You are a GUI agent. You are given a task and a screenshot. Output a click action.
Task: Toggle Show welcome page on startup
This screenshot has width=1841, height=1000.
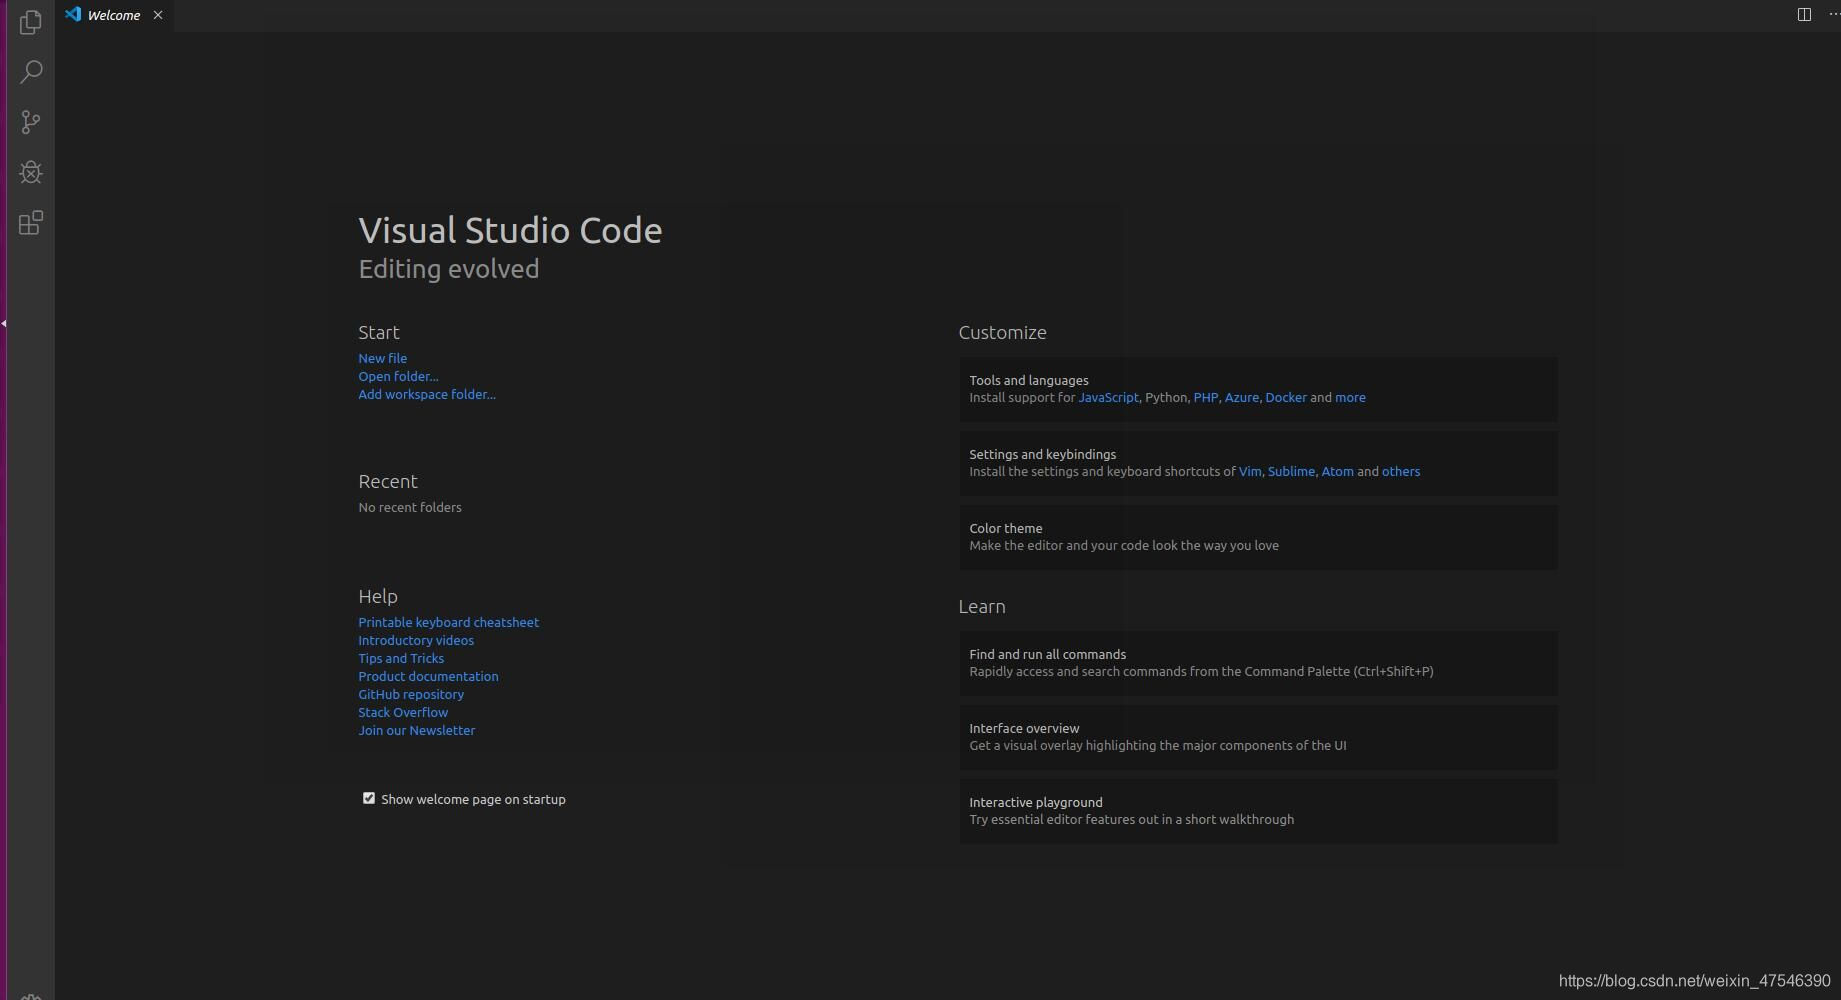369,798
